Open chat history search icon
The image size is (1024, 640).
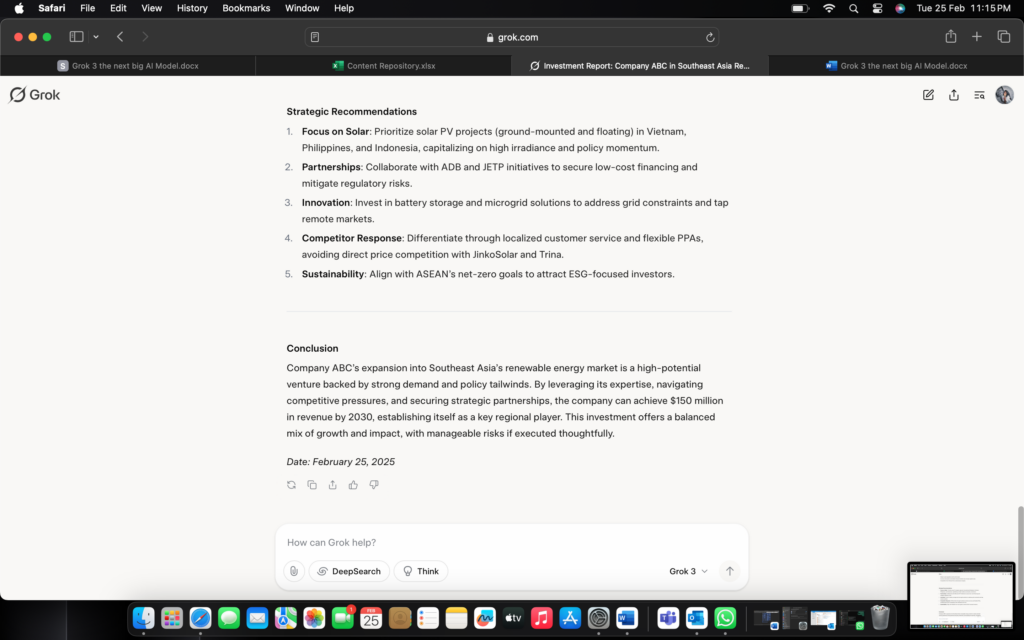pos(979,95)
